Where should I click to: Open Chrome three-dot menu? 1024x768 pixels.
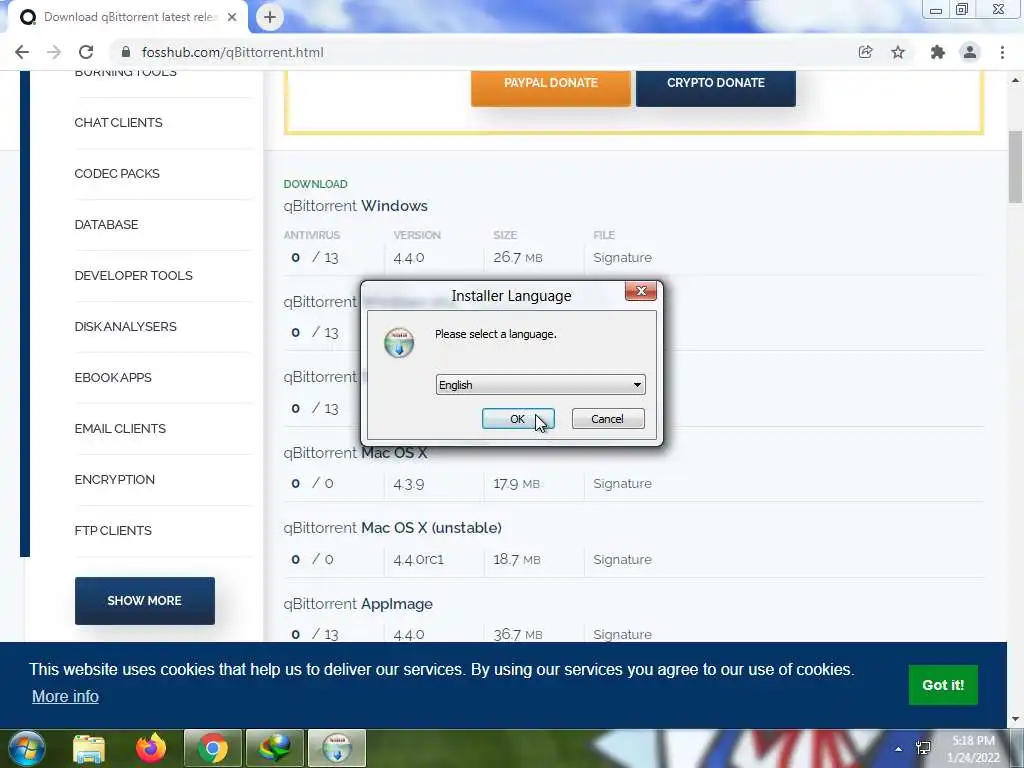(1002, 52)
